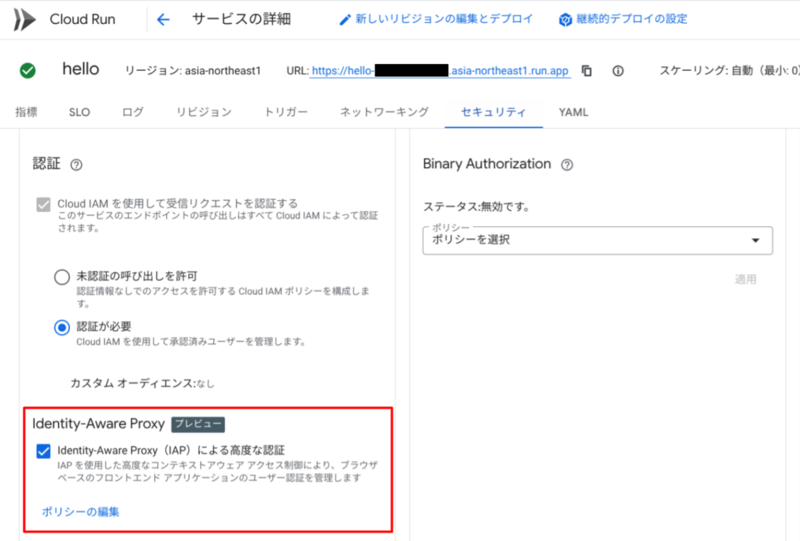Copy the service URL with copy icon

[587, 70]
